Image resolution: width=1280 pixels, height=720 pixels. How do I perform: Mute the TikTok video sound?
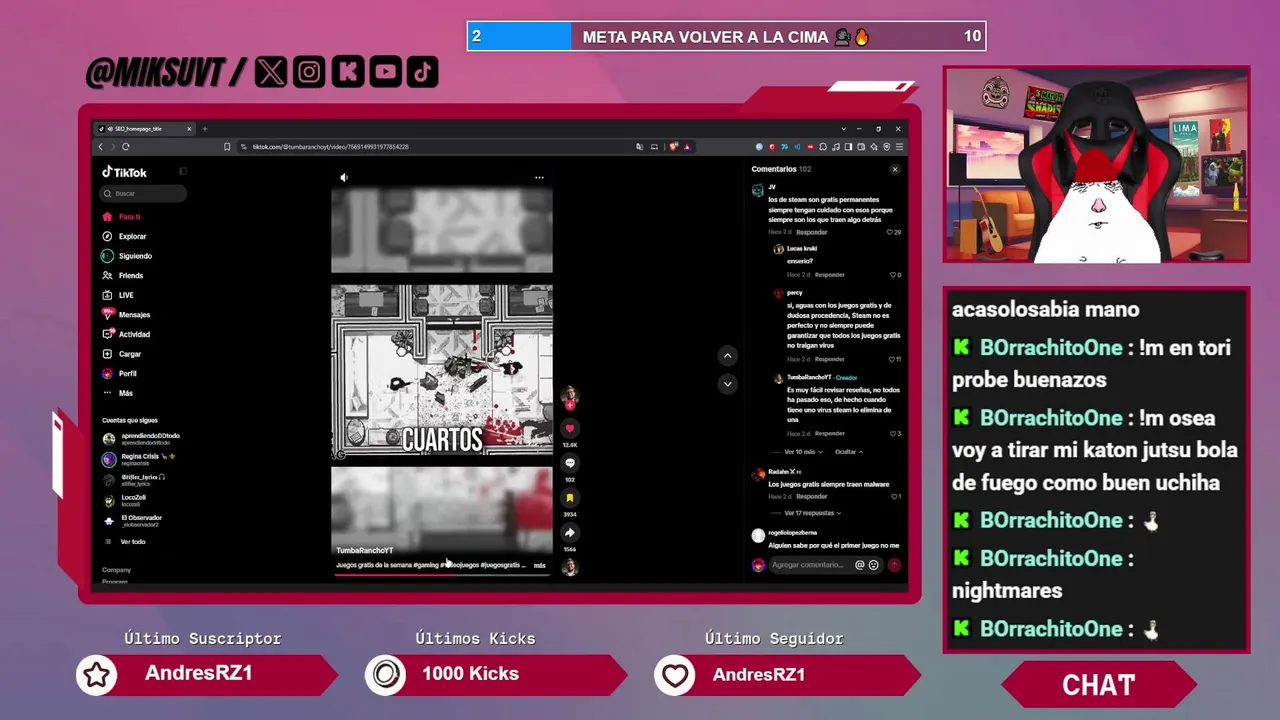[344, 177]
